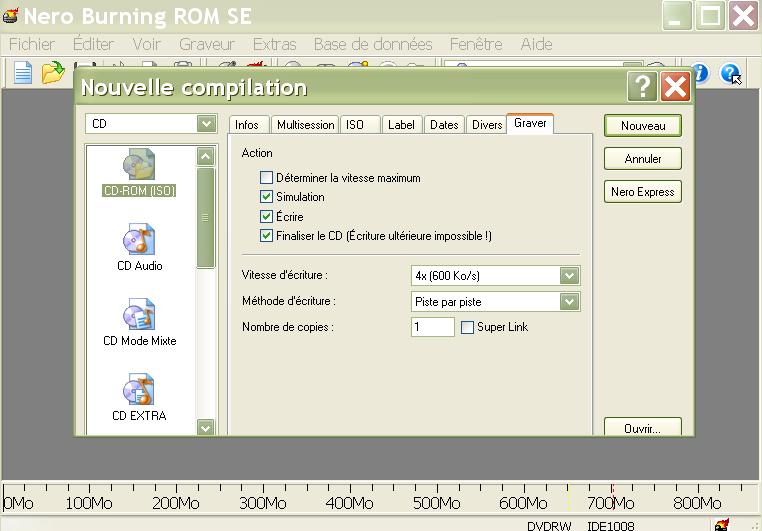Switch to the Infos tab
Image resolution: width=762 pixels, height=531 pixels.
pyautogui.click(x=247, y=125)
